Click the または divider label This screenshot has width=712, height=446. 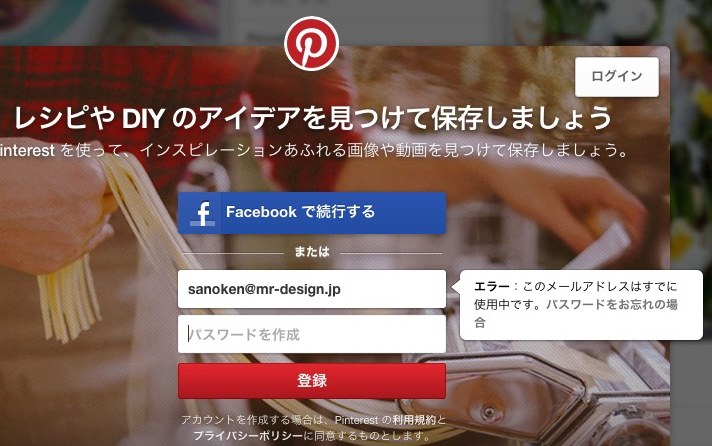[312, 252]
